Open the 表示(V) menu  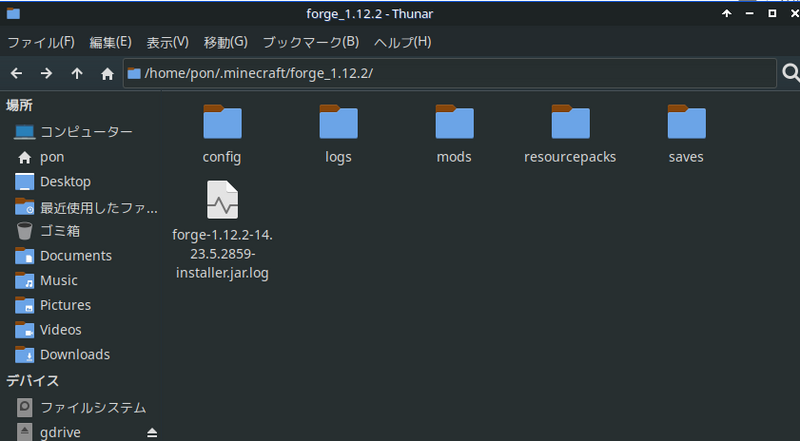pos(167,42)
